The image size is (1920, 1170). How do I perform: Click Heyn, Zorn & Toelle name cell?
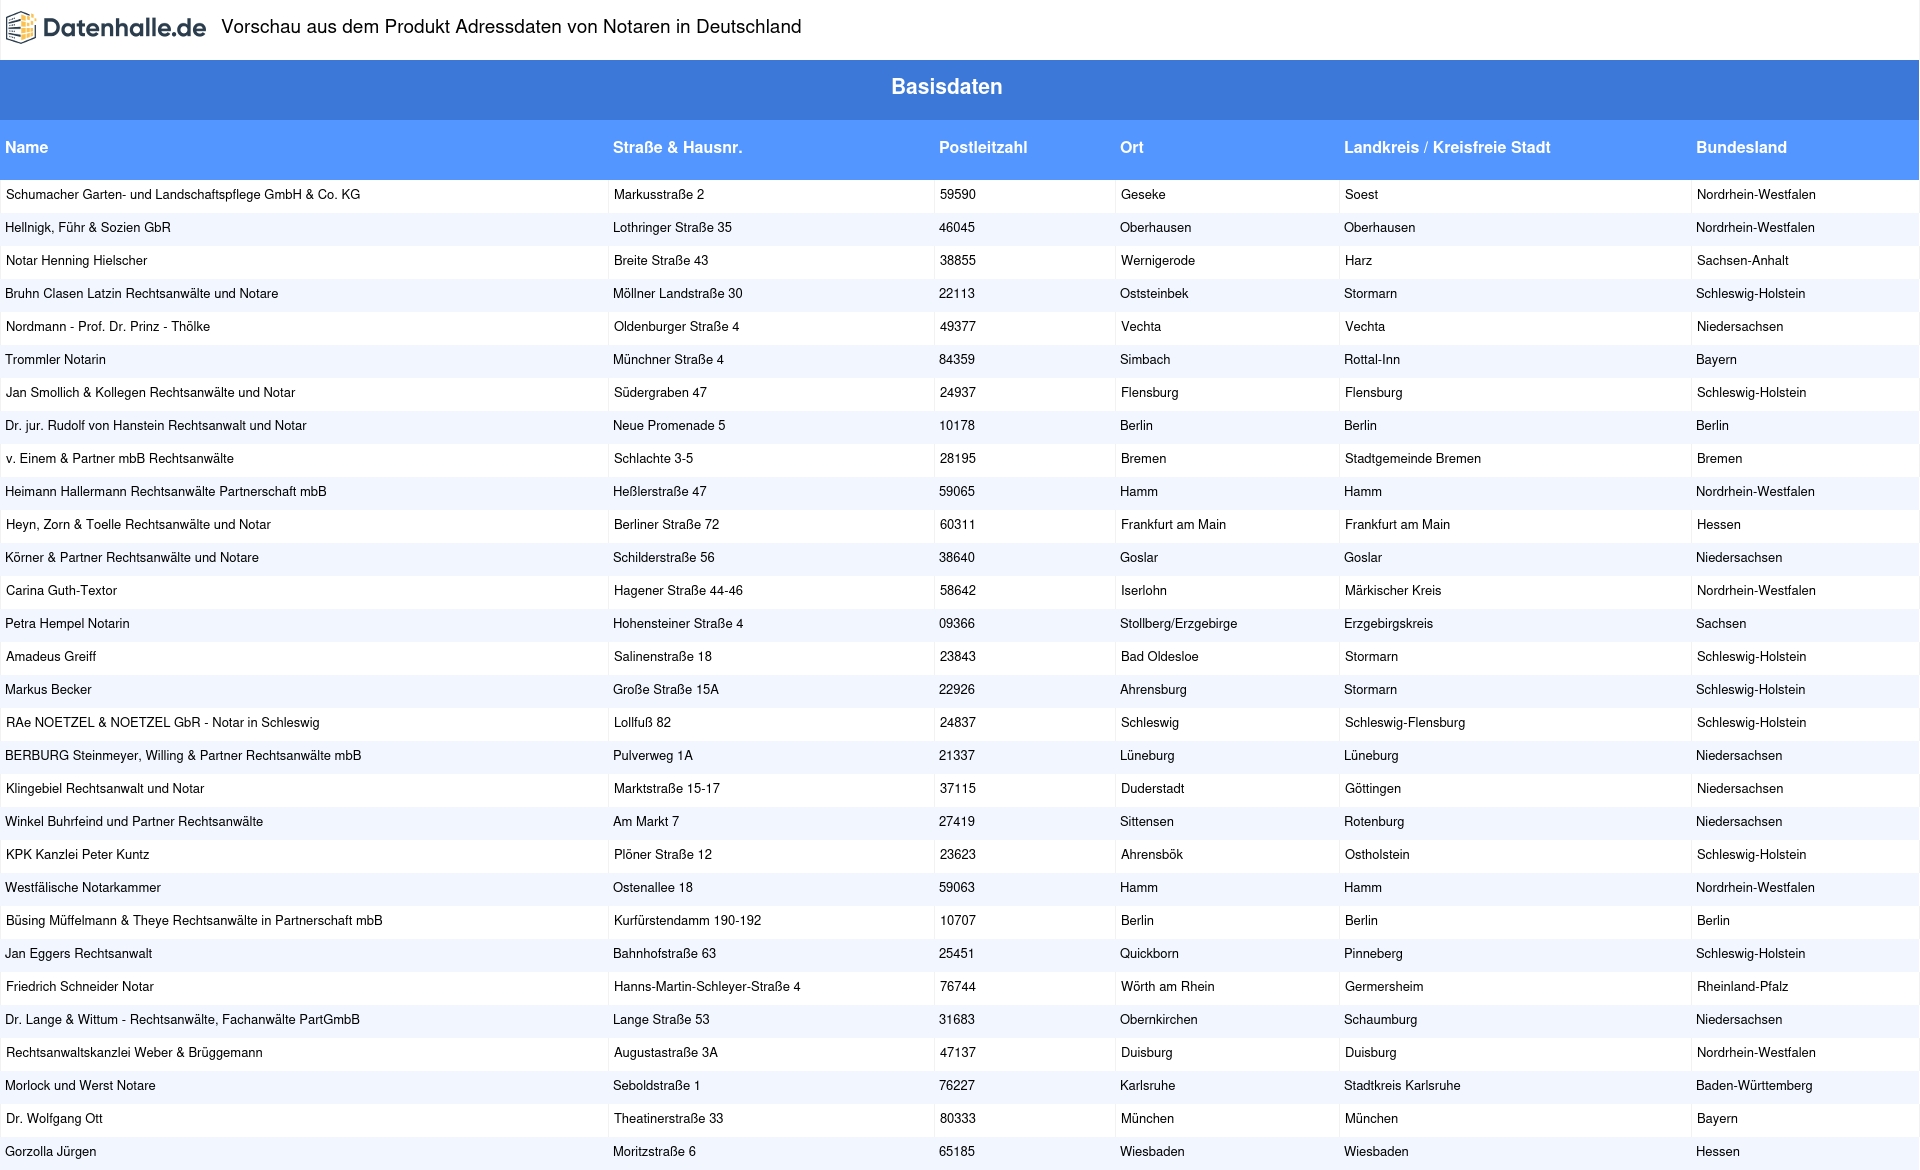point(139,525)
